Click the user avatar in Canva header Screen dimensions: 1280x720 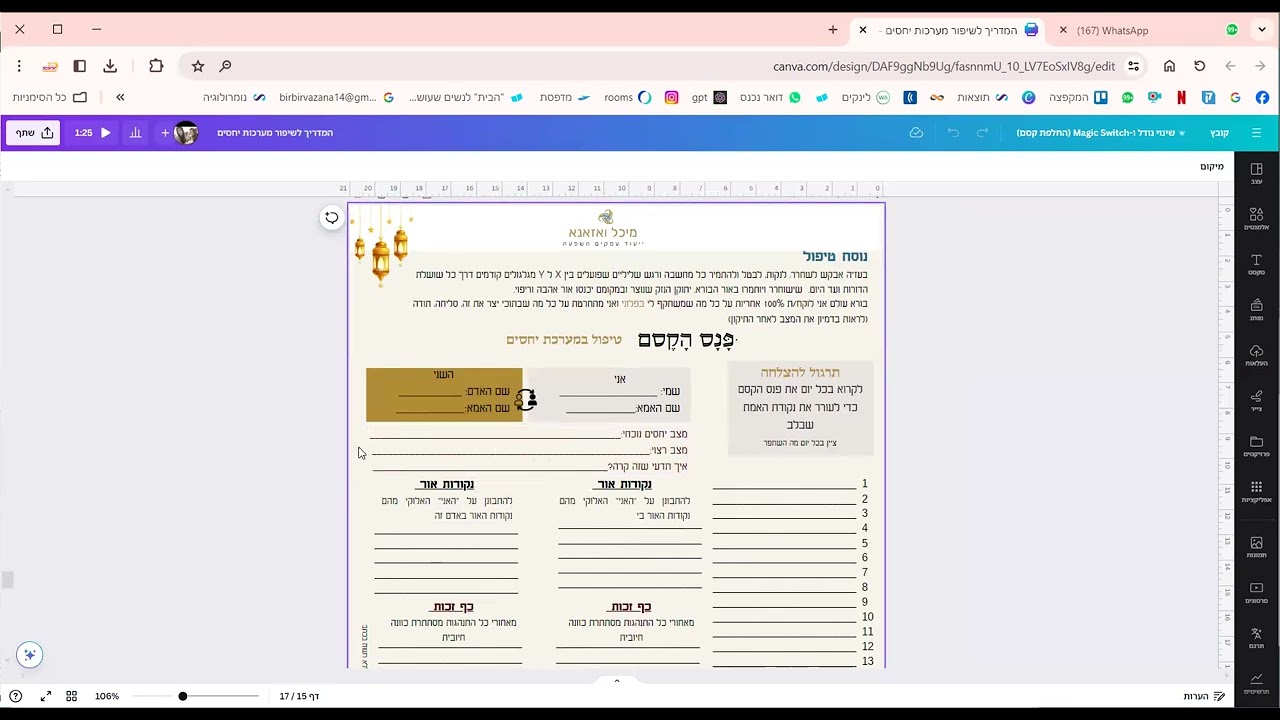point(186,132)
